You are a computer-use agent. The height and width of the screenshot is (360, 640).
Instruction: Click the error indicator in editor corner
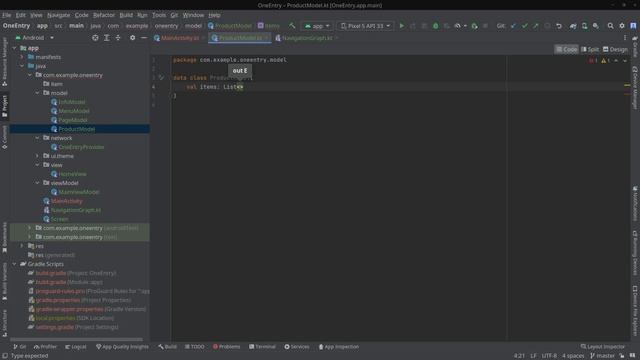593,60
